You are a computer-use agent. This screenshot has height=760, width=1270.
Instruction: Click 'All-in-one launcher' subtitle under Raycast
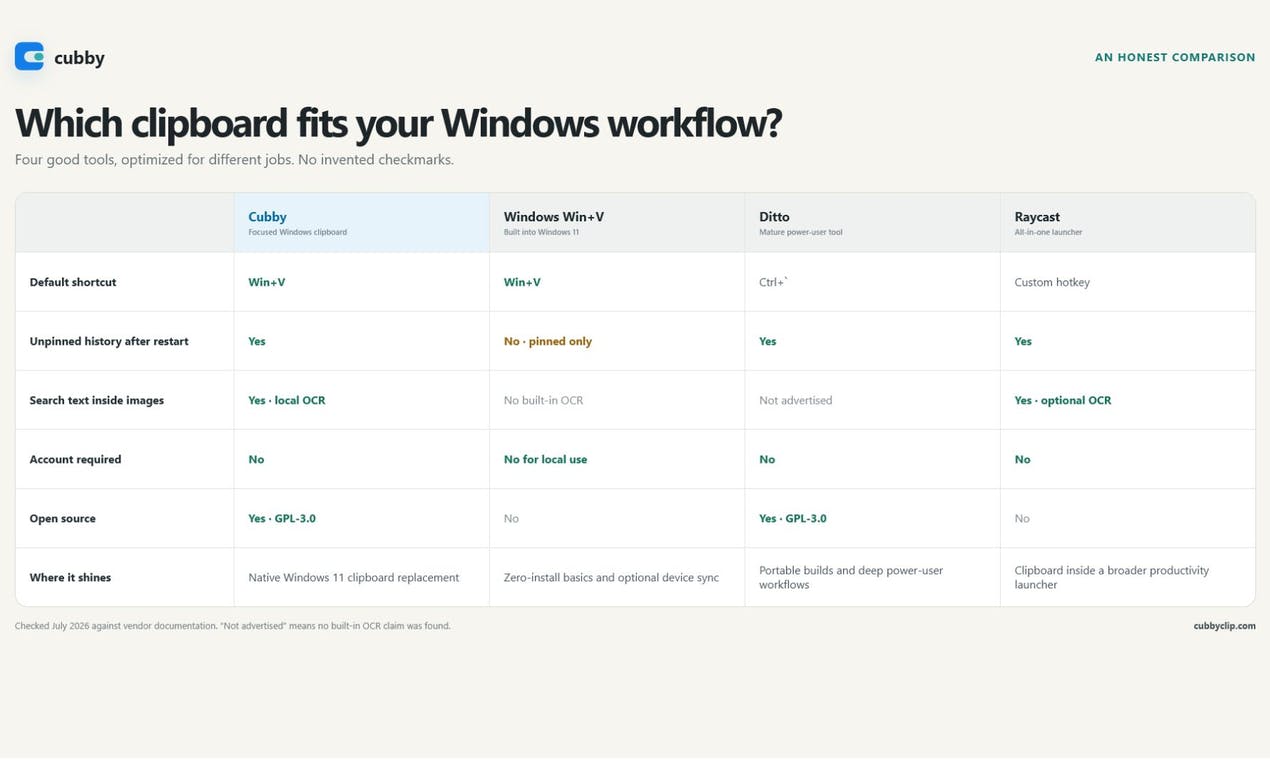pos(1048,232)
